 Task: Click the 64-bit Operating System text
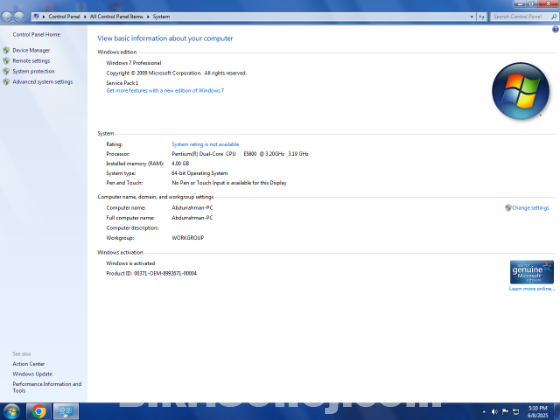point(200,173)
